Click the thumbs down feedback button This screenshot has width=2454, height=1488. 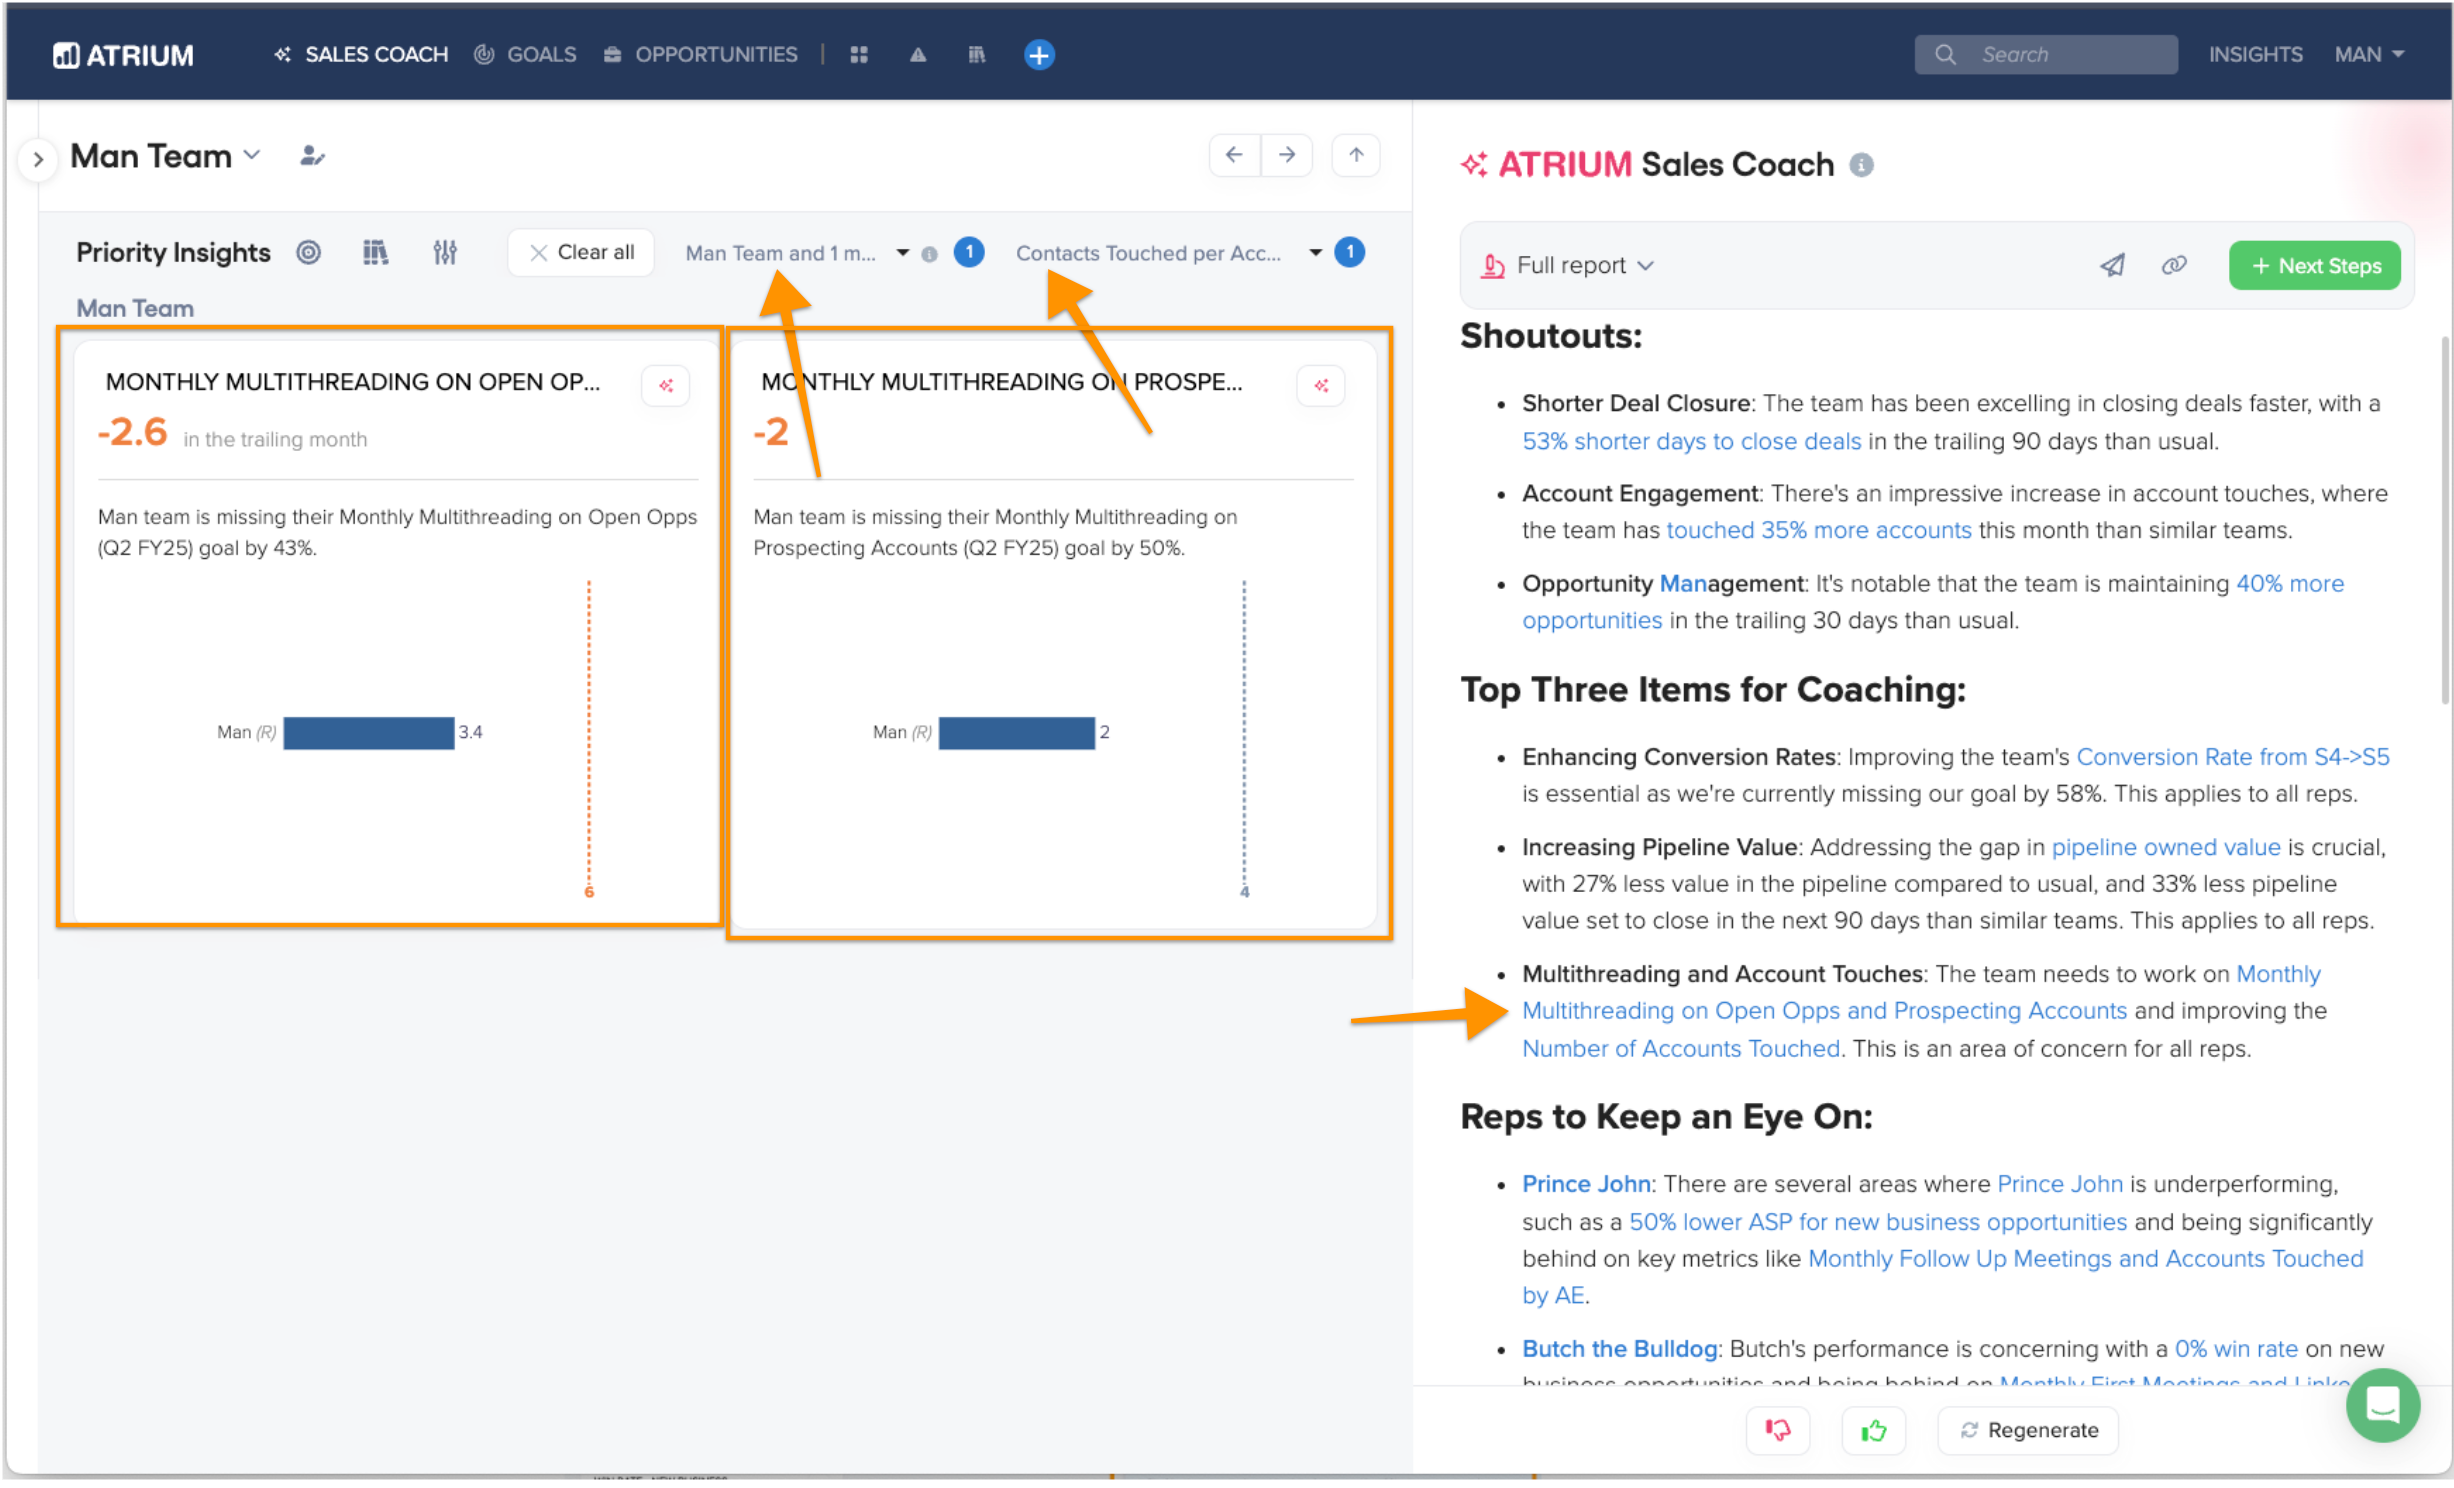click(1777, 1429)
